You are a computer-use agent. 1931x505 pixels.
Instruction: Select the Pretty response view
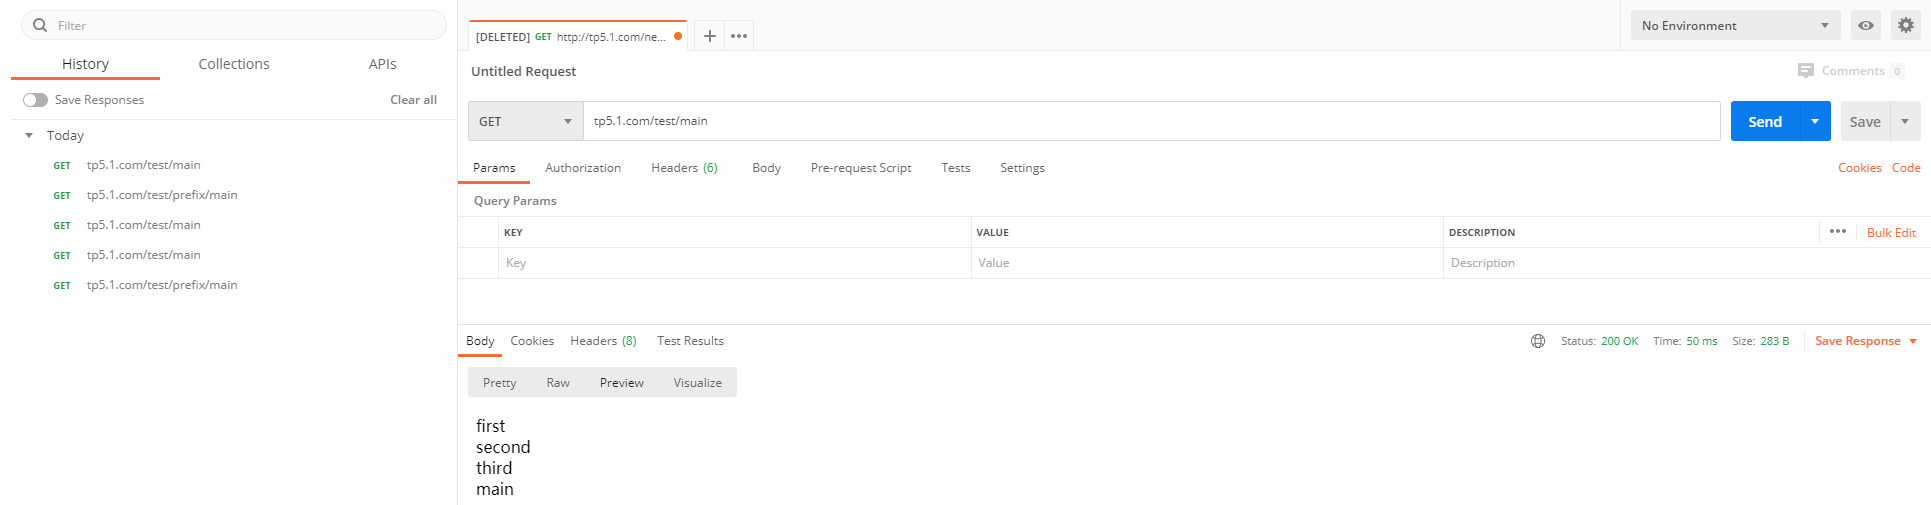pos(500,383)
